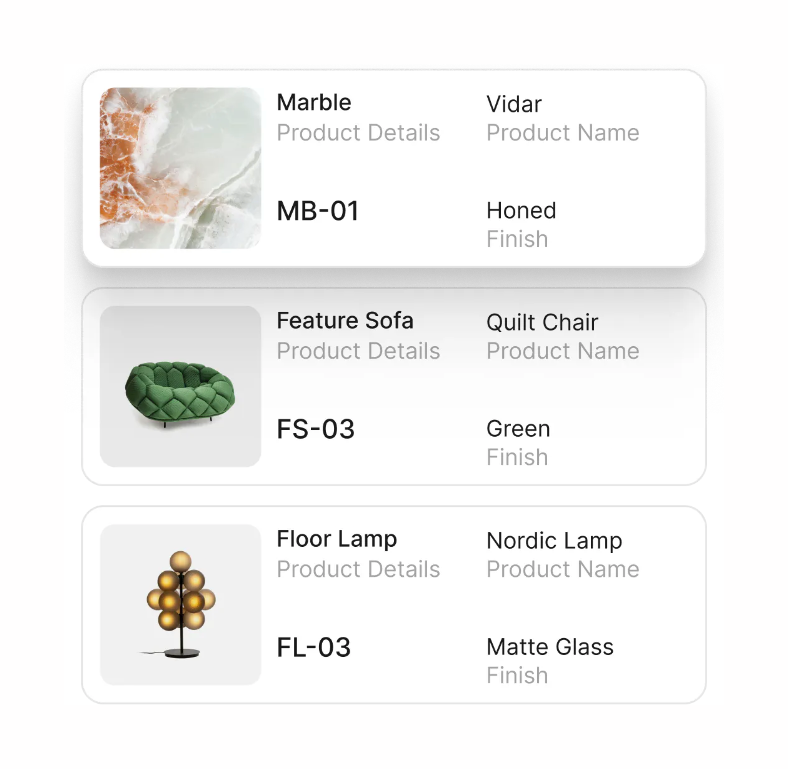Click Product Details label under Marble
Viewport: 788px width, 769px height.
[x=358, y=133]
